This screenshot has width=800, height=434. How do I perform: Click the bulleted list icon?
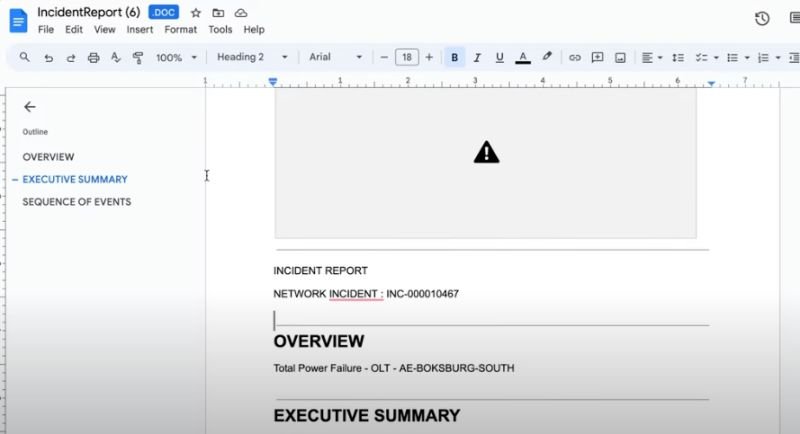point(732,58)
